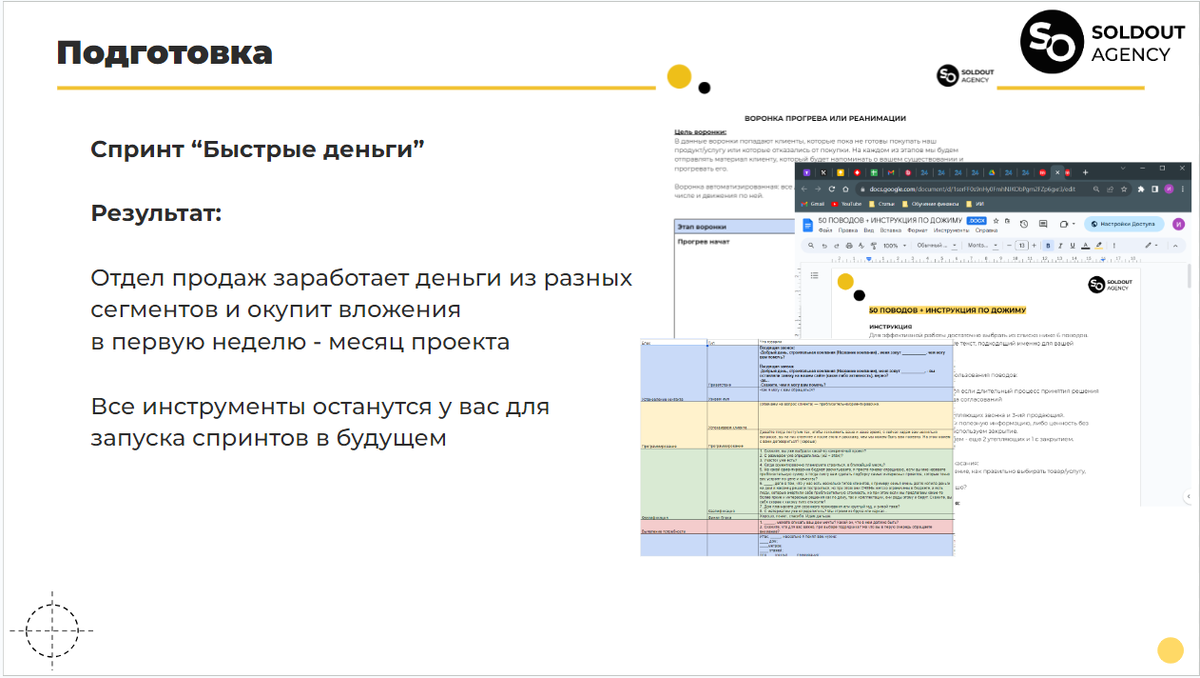Switch to the Google Drive tab
Image resolution: width=1200 pixels, height=678 pixels.
point(992,172)
